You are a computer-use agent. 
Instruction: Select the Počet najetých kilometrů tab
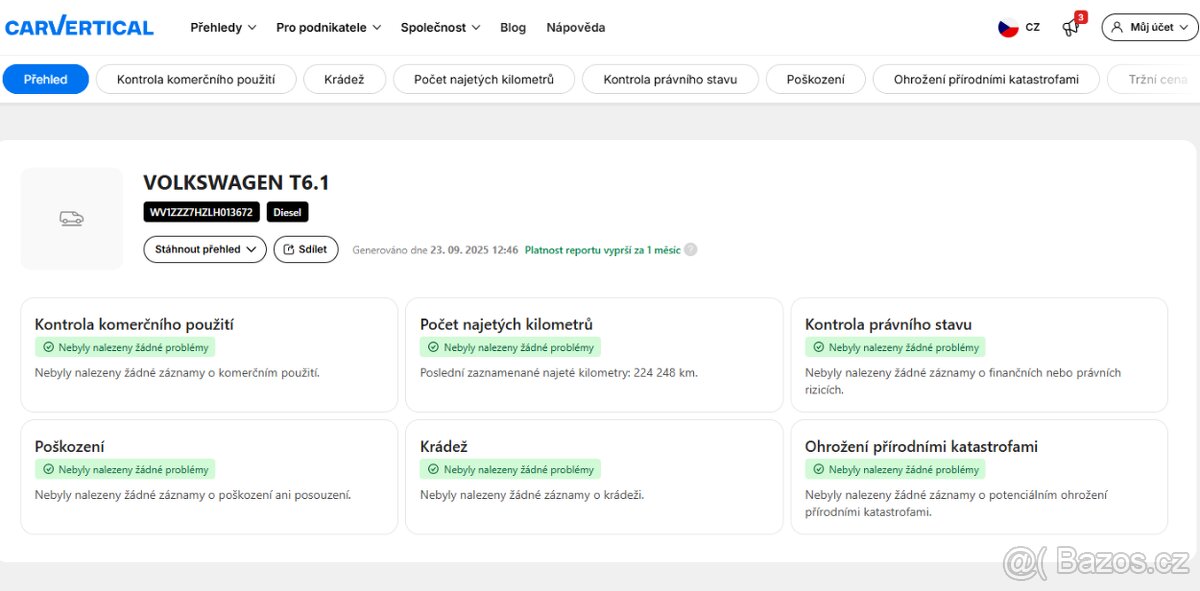(483, 79)
